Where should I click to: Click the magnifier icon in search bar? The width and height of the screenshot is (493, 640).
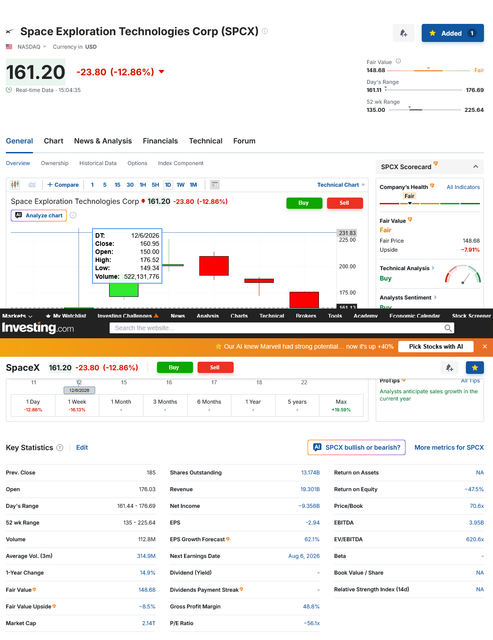(x=448, y=328)
